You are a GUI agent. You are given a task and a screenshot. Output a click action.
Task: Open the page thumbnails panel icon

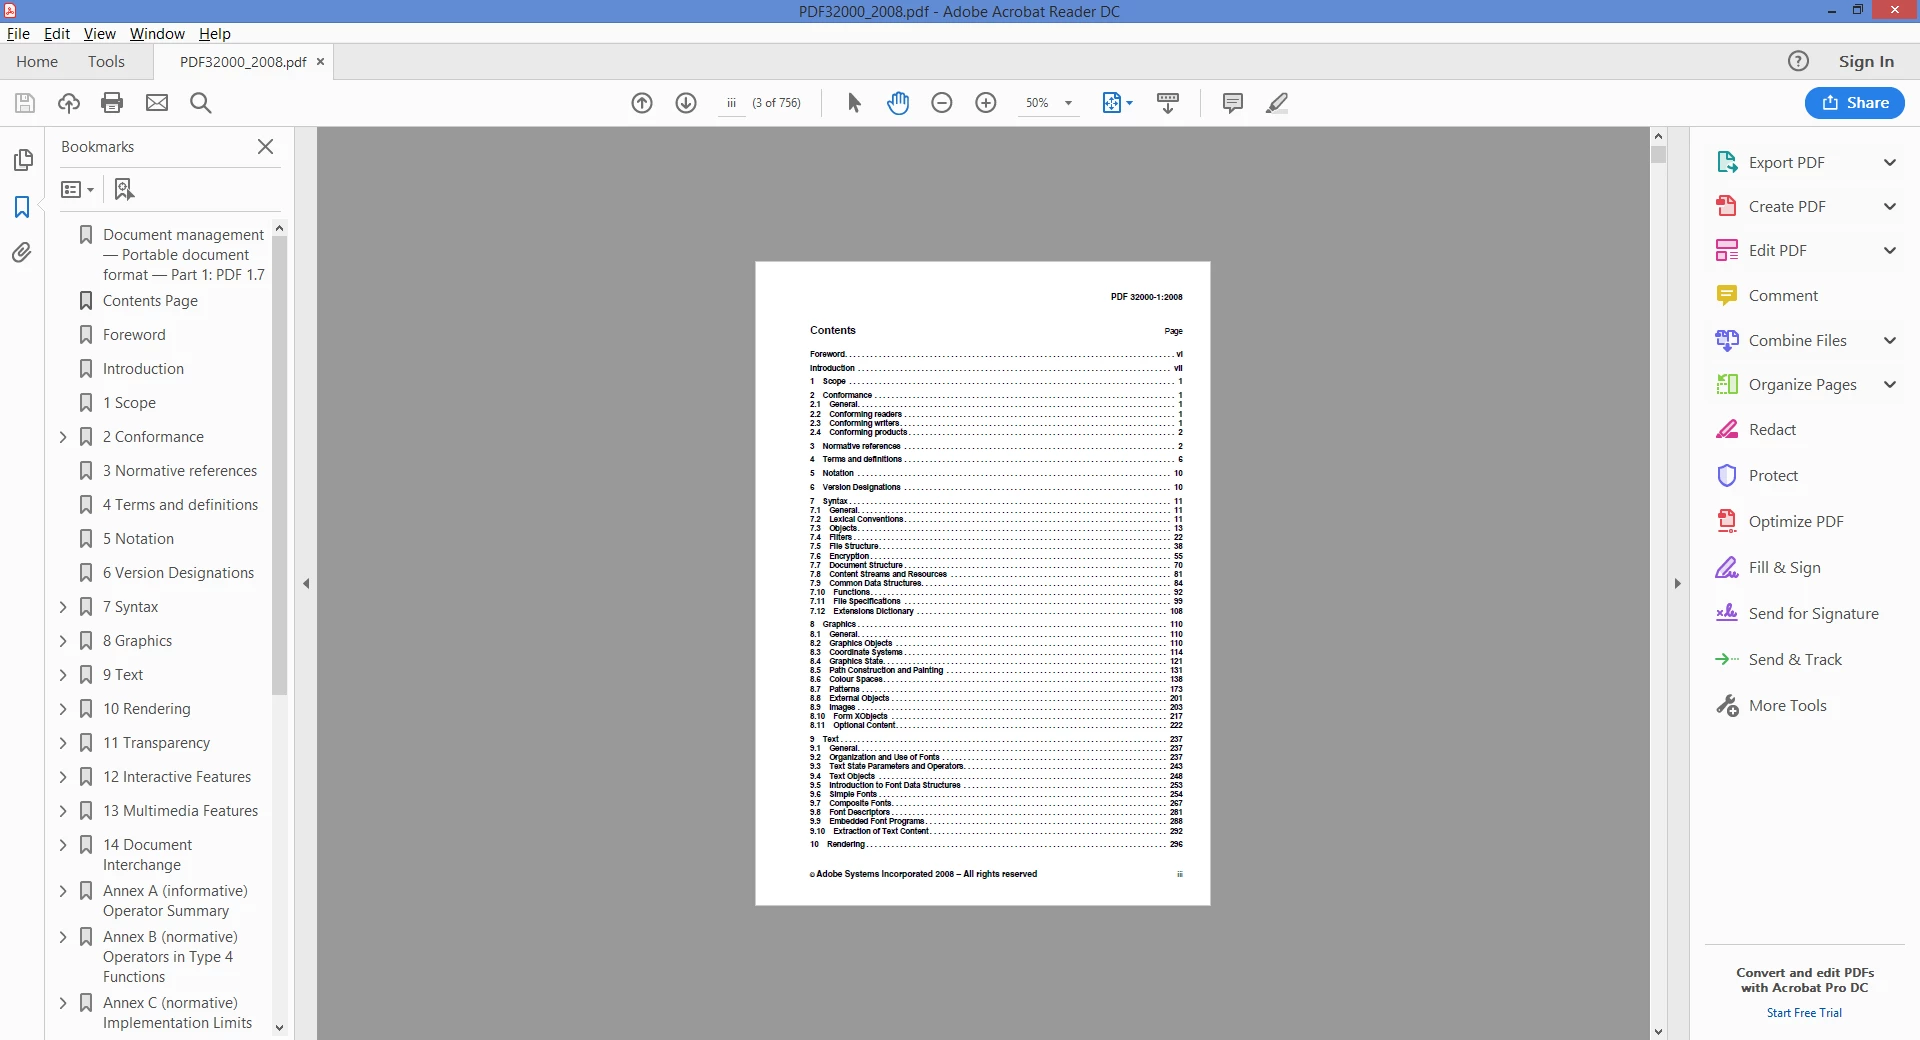(22, 160)
